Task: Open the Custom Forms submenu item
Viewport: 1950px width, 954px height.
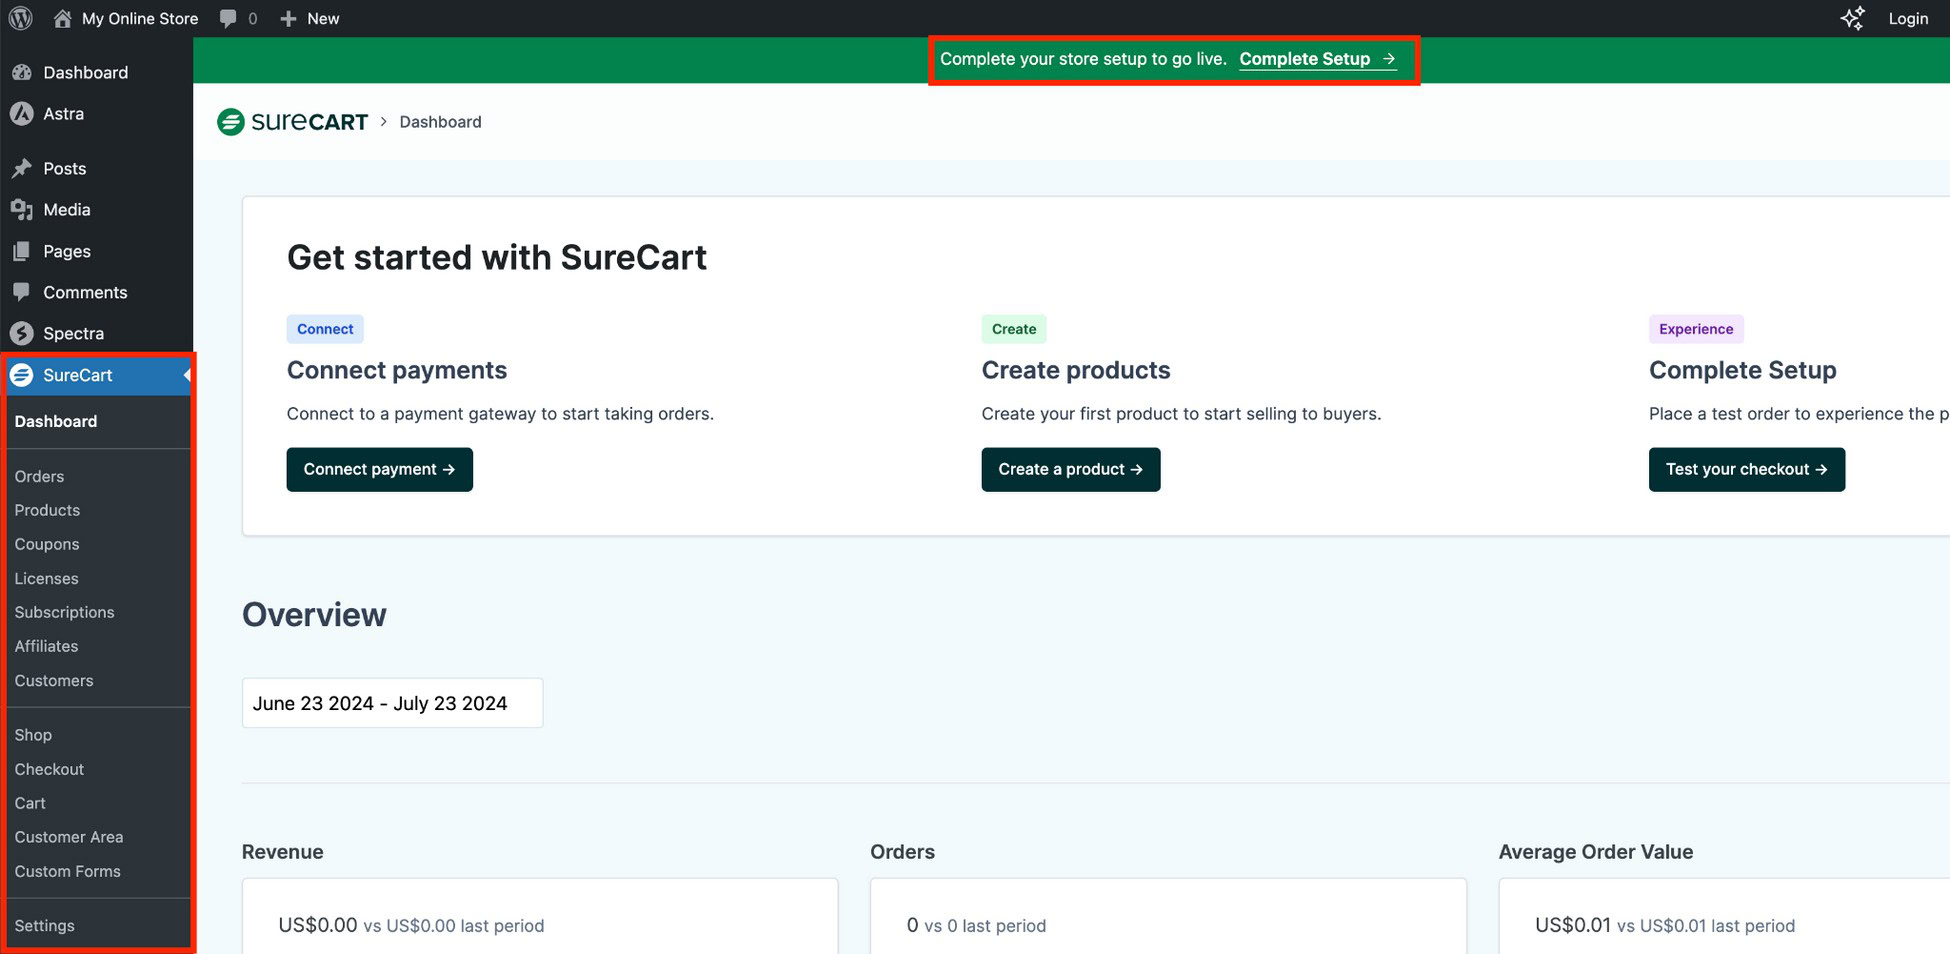Action: pos(67,871)
